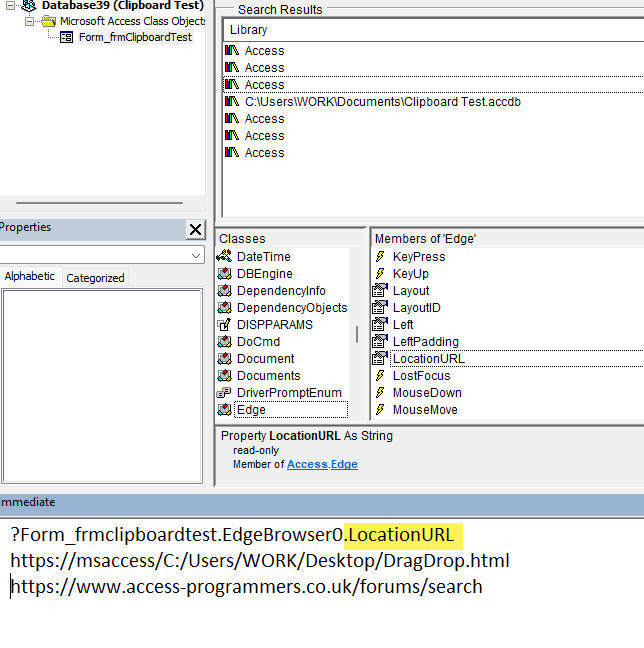Select the MouseDown event member
This screenshot has width=644, height=648.
coord(427,393)
